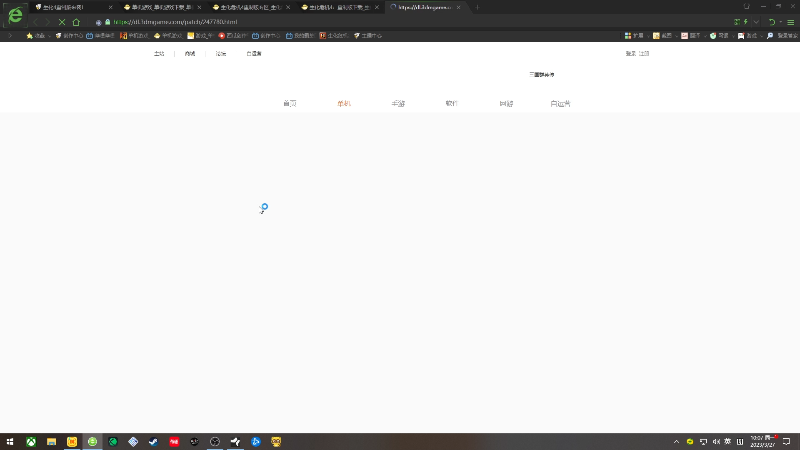Close the second browser tab
800x450 pixels.
pos(199,7)
